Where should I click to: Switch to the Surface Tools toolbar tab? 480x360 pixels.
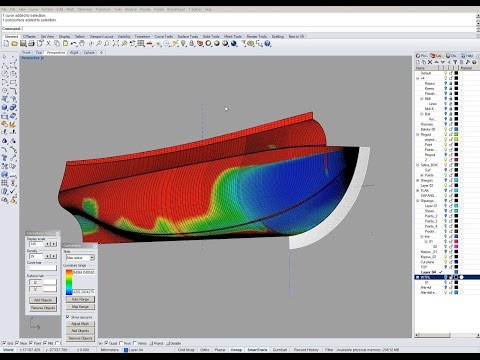click(188, 36)
